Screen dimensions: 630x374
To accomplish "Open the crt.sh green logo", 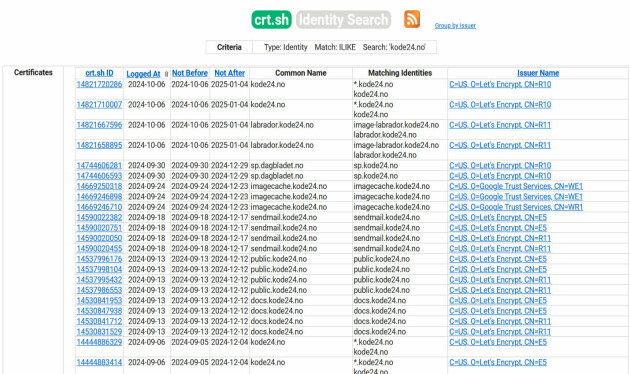I will click(272, 20).
